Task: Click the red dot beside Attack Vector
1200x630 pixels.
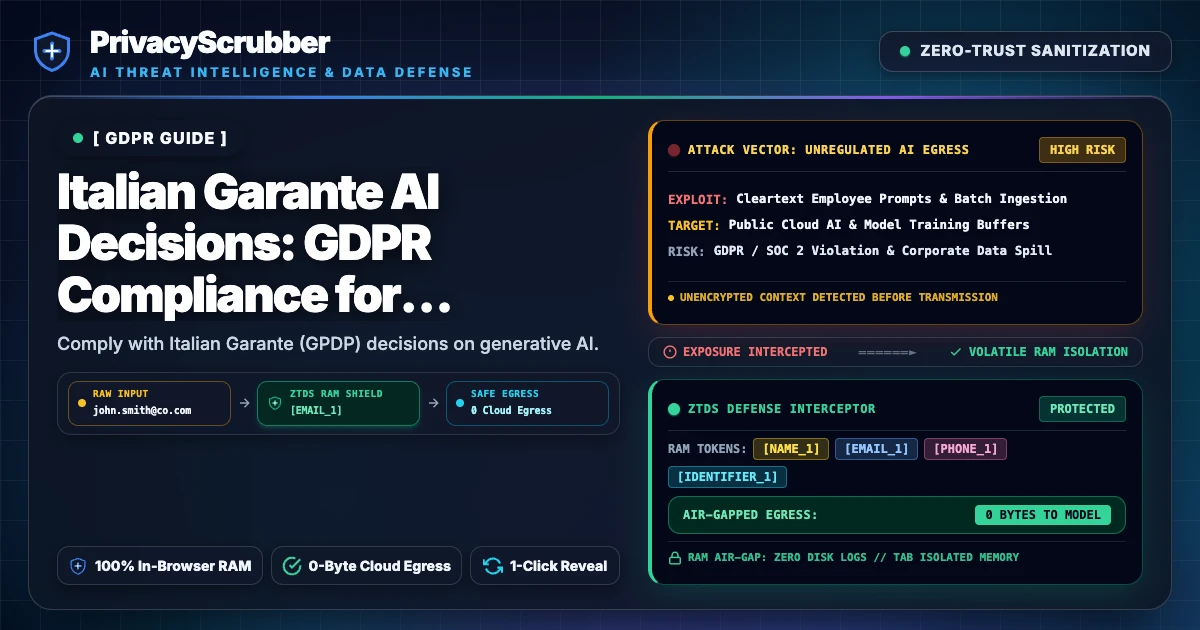Action: [x=674, y=150]
